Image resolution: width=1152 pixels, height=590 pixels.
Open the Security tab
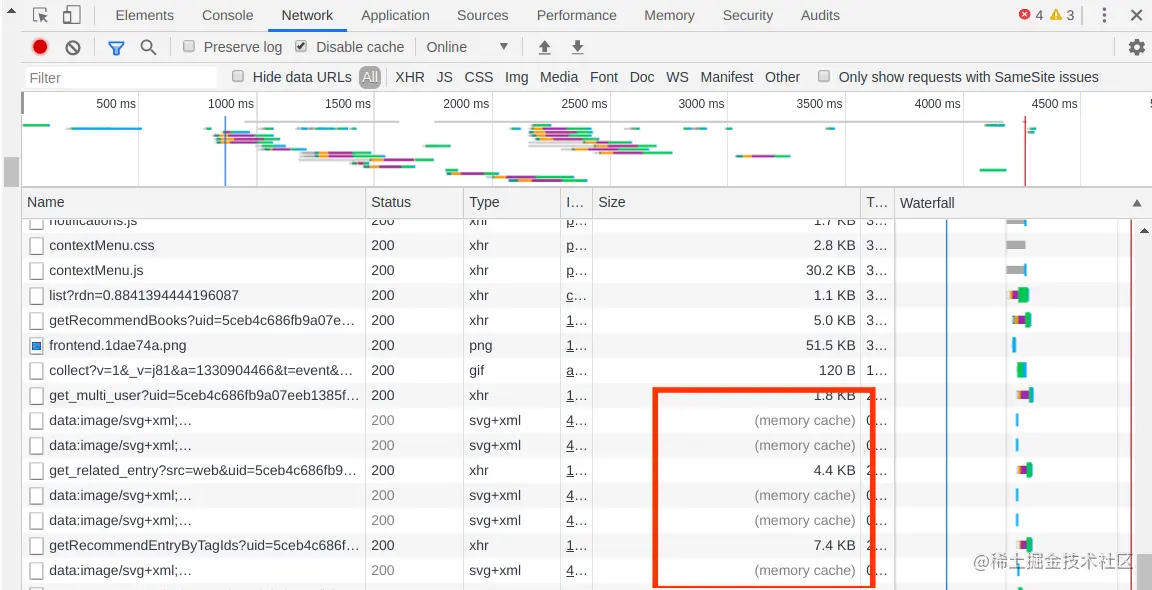(x=748, y=15)
